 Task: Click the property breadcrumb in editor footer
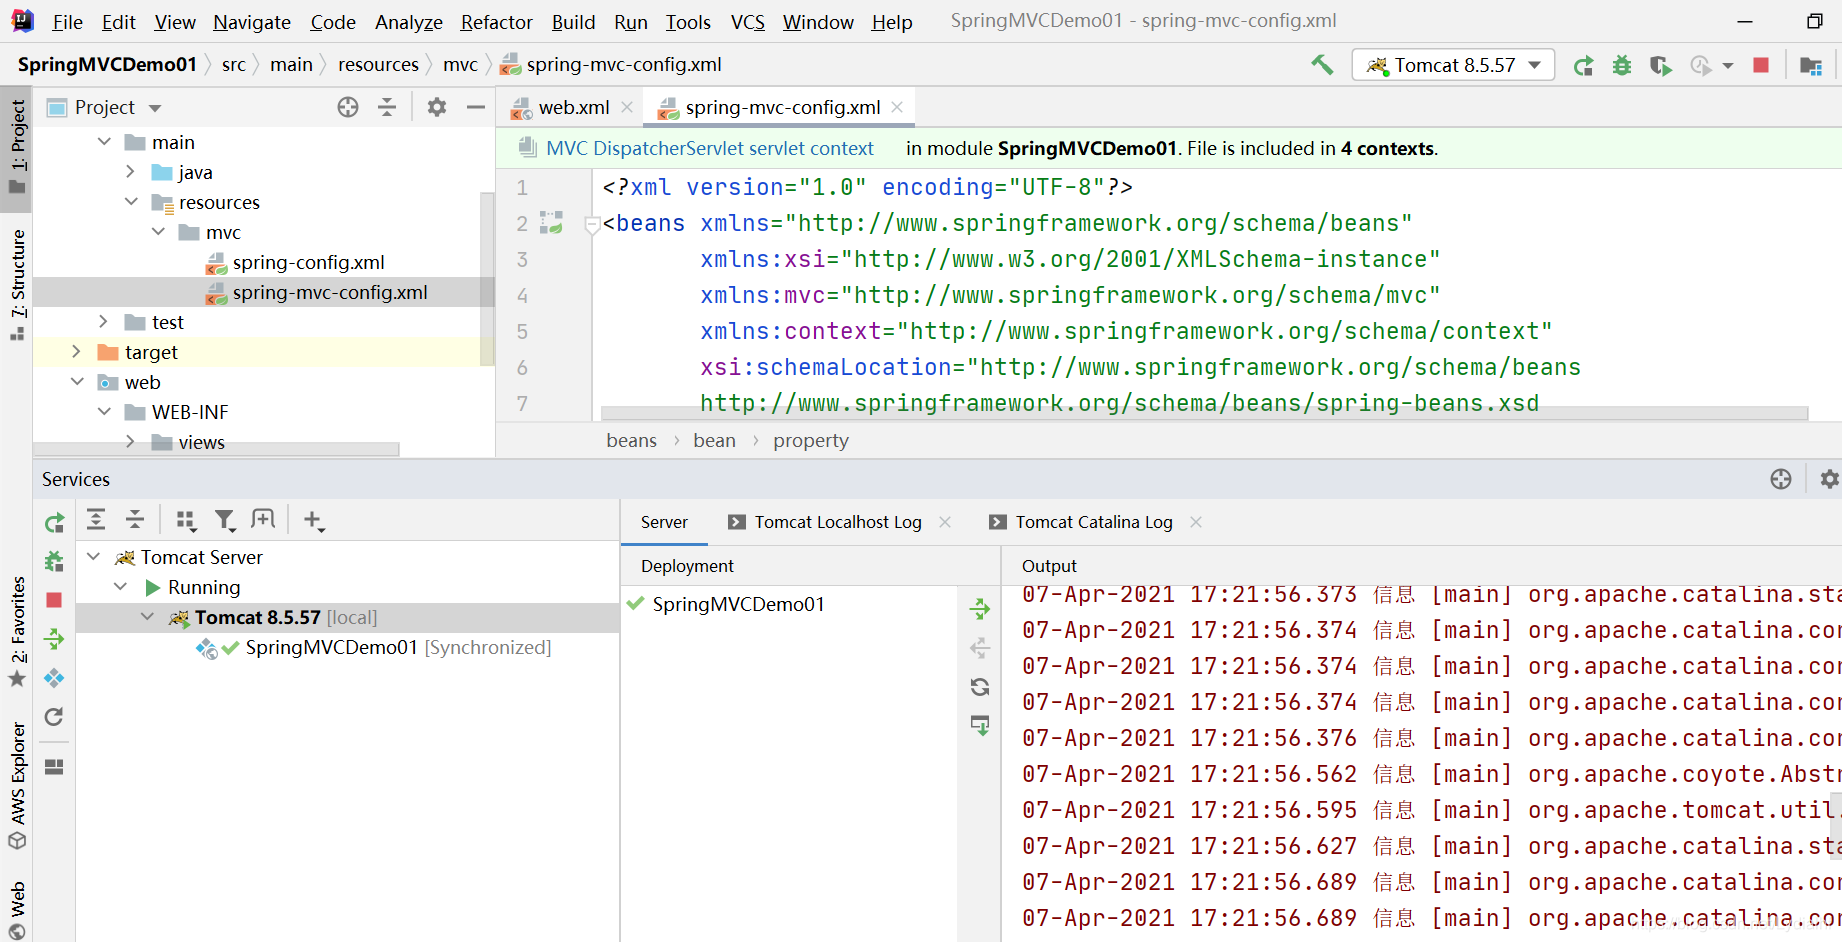pyautogui.click(x=811, y=441)
